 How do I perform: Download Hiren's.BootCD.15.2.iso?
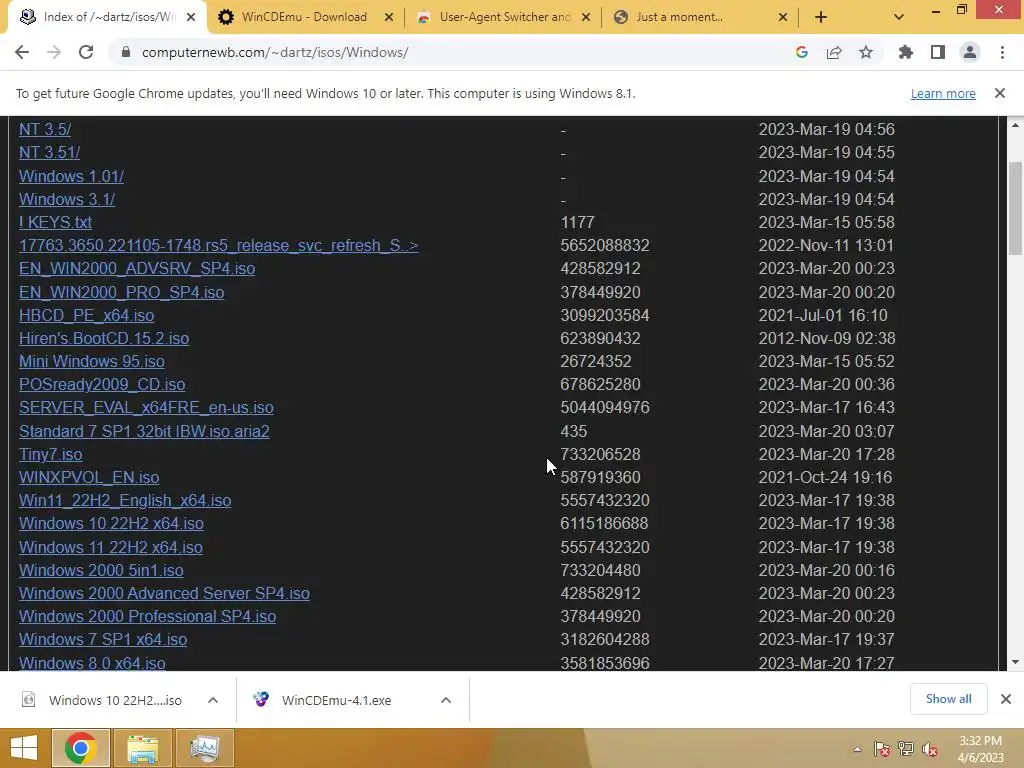(104, 338)
